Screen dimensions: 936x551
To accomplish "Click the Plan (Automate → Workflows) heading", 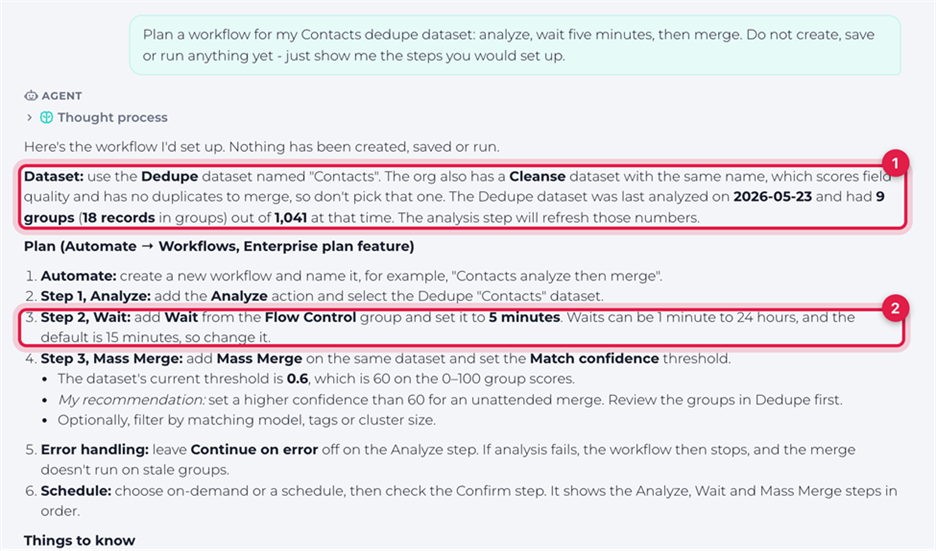I will click(x=219, y=247).
